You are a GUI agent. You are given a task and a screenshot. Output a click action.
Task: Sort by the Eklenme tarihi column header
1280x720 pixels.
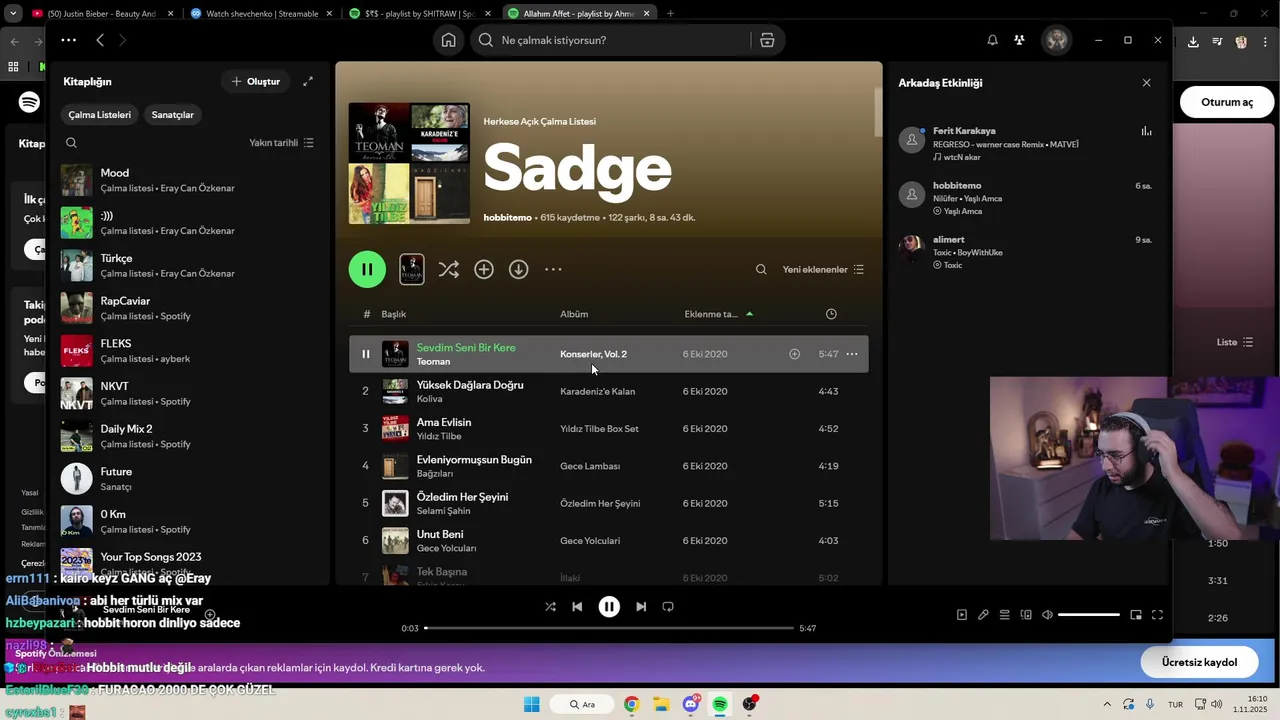tap(711, 314)
